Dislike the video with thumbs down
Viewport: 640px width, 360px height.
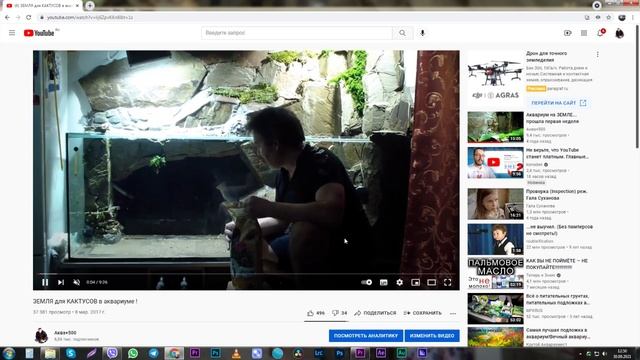(x=339, y=313)
